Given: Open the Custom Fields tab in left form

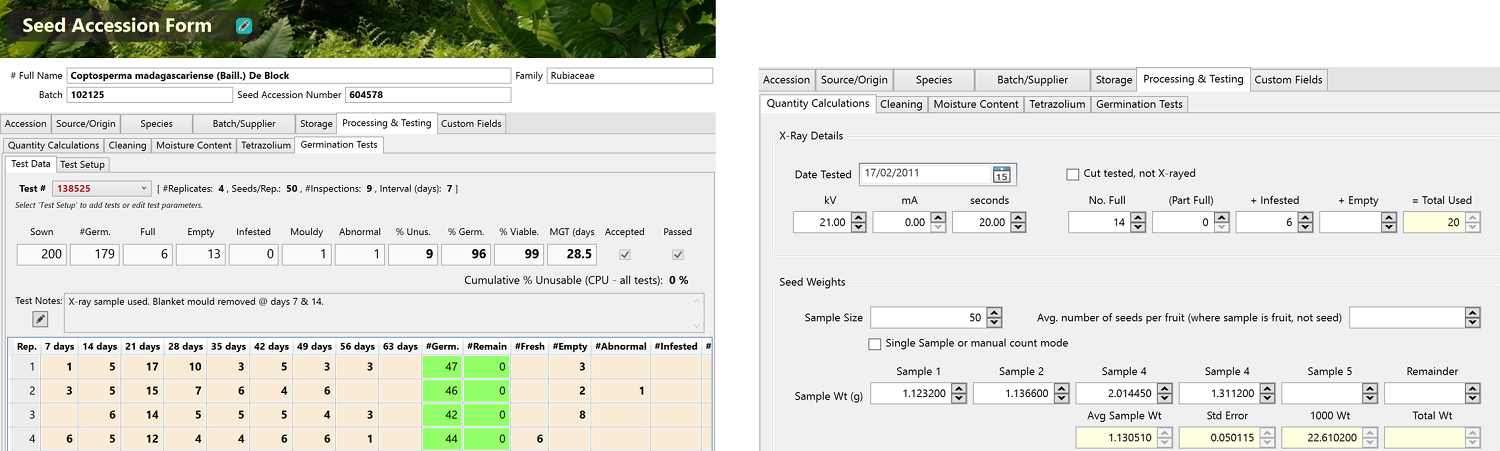Looking at the screenshot, I should 472,124.
